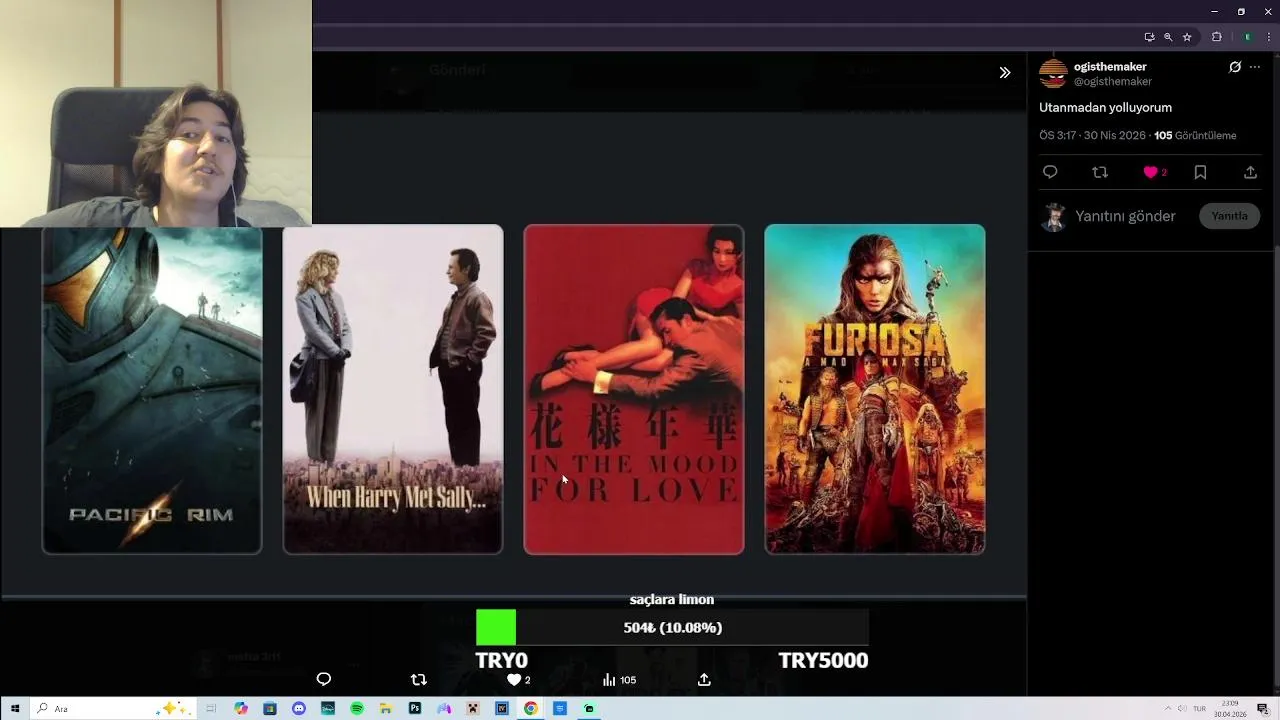This screenshot has height=720, width=1280.
Task: Open Discord from the taskbar
Action: point(299,709)
